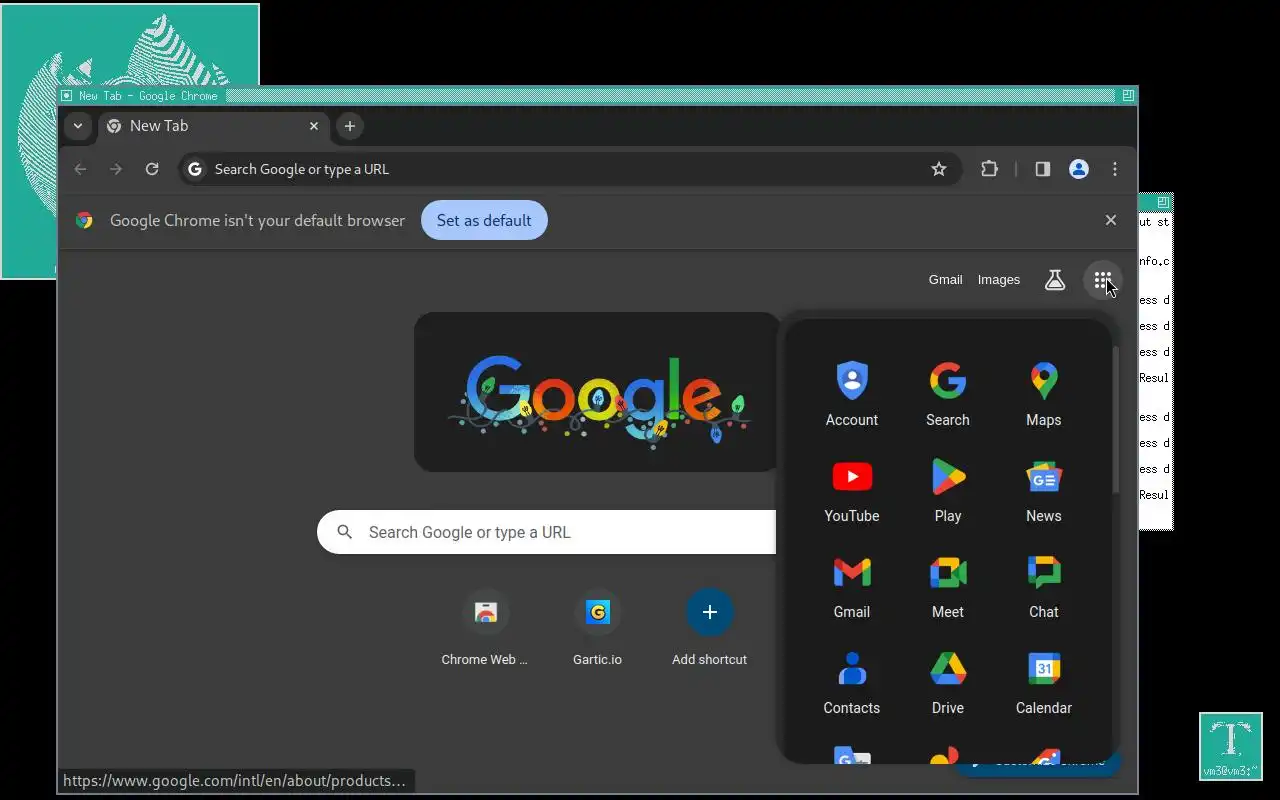Click the Google G icon in address bar
This screenshot has height=800, width=1280.
[195, 169]
